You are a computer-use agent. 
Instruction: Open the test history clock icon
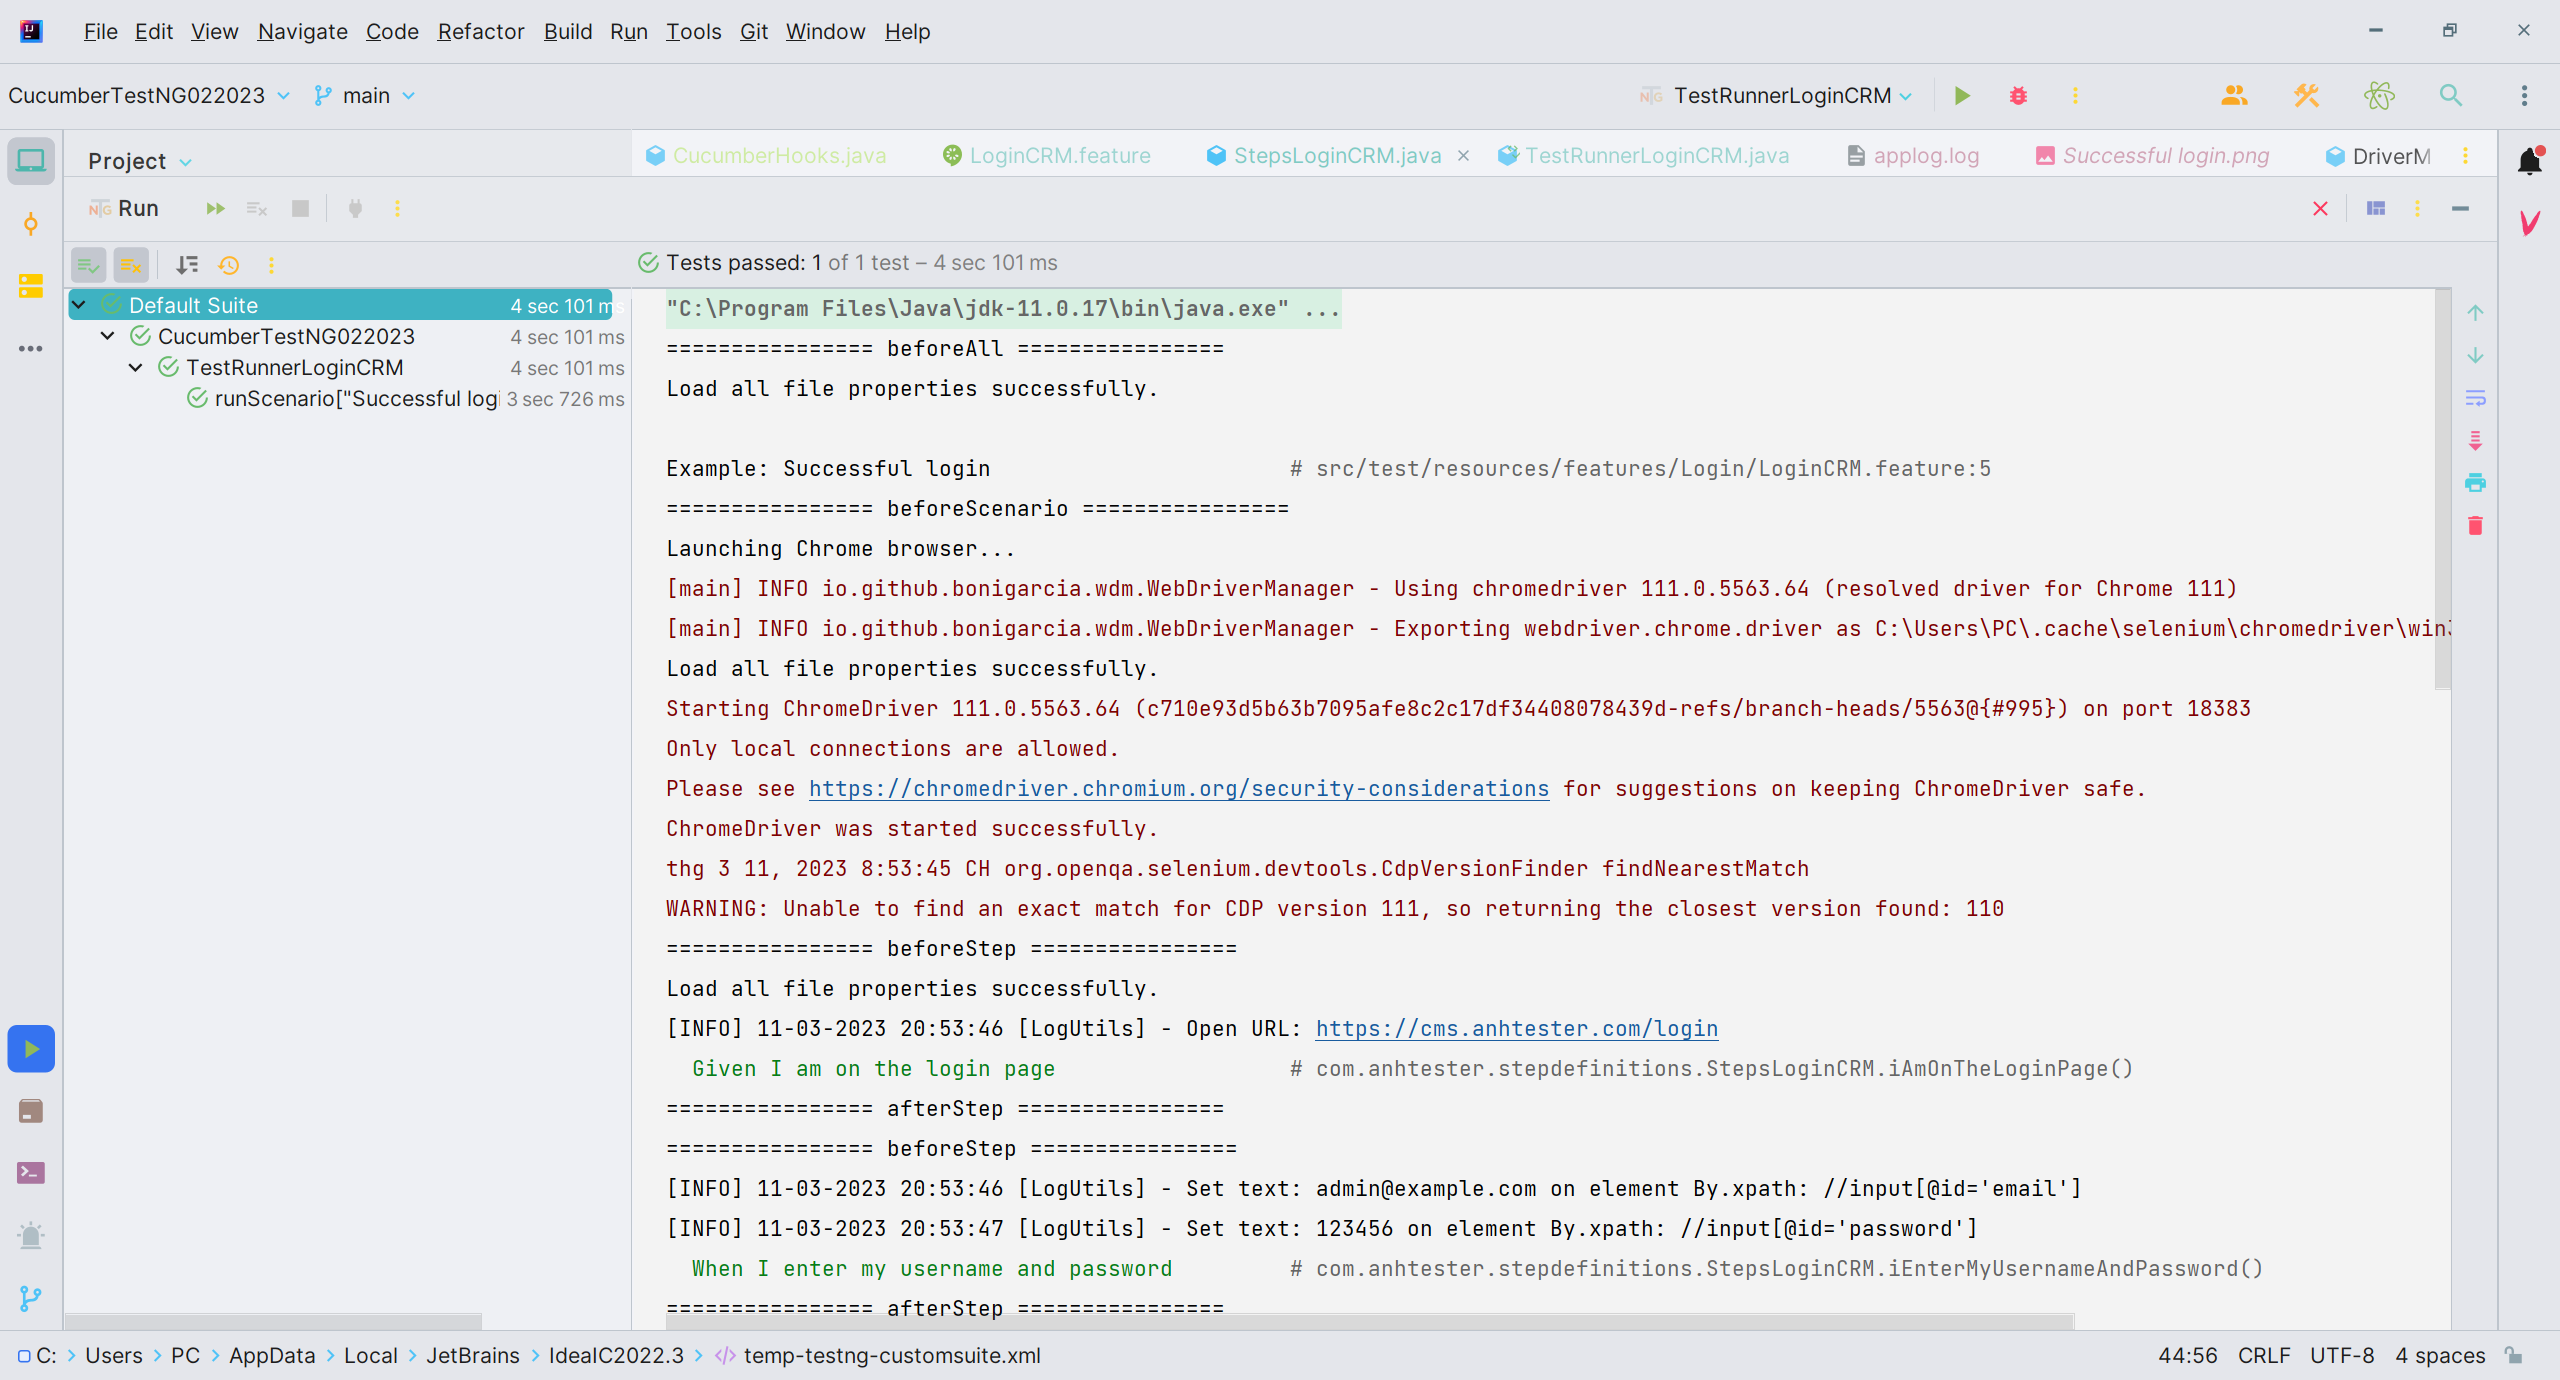pos(229,265)
